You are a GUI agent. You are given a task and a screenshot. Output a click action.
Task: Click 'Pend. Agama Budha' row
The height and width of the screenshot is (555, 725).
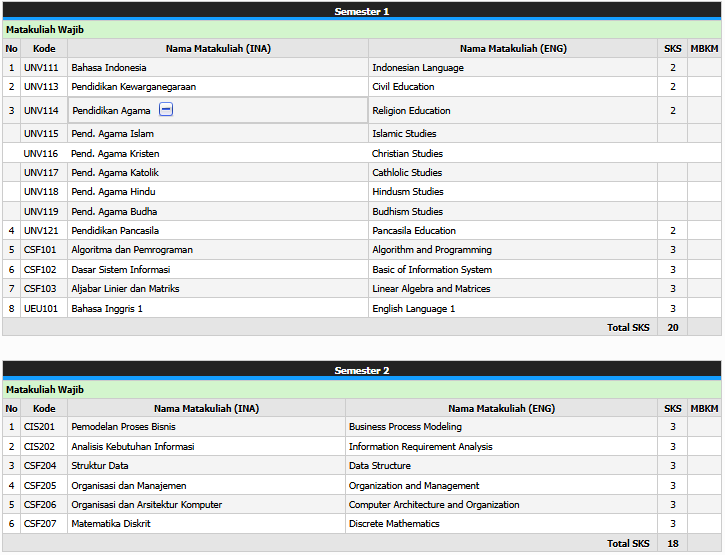362,211
